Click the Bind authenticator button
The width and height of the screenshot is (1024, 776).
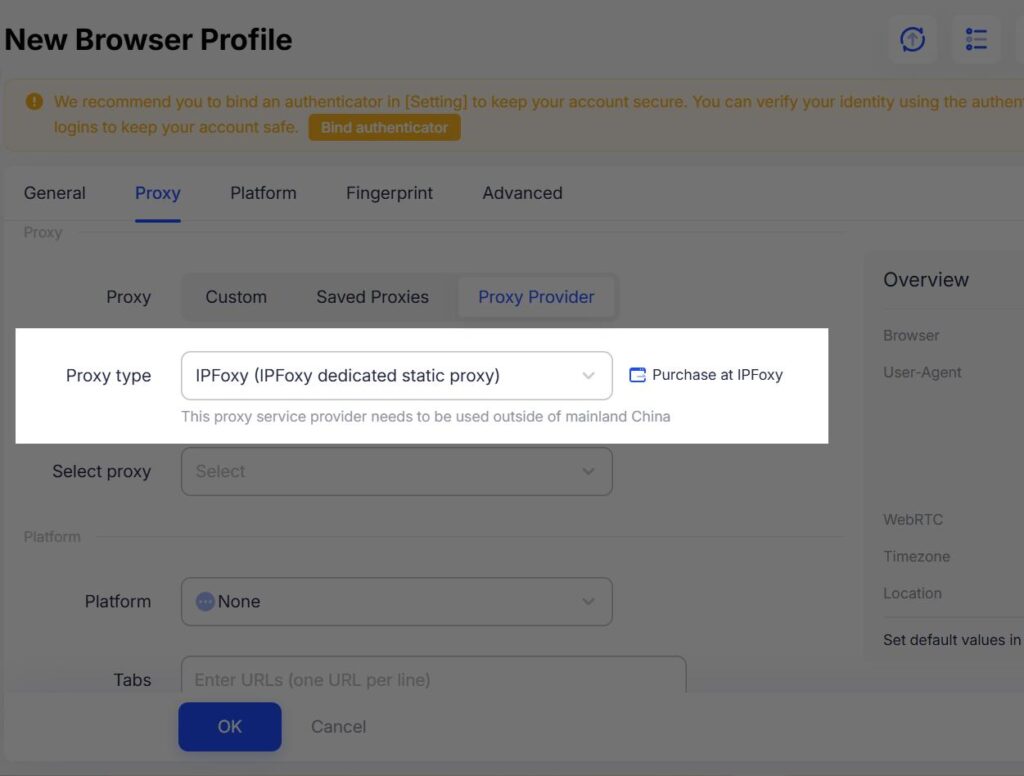pyautogui.click(x=384, y=128)
